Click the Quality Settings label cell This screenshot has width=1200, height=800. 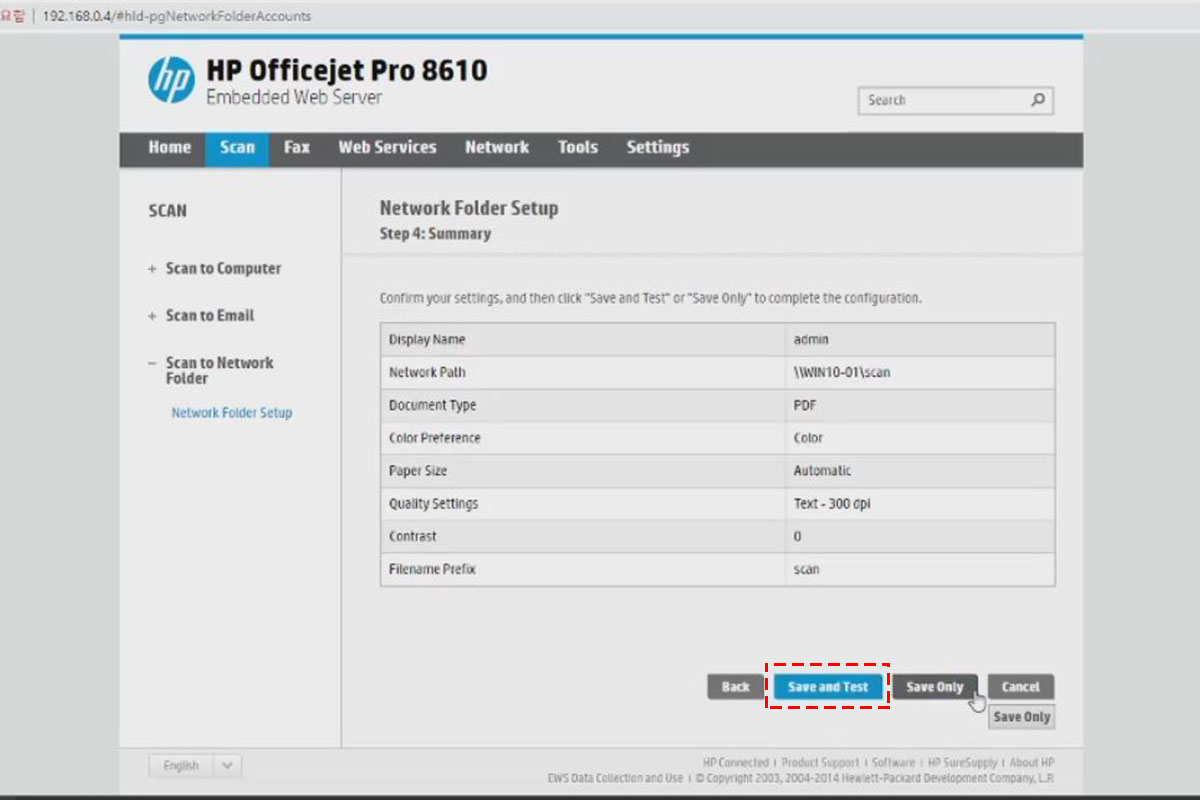pyautogui.click(x=582, y=504)
